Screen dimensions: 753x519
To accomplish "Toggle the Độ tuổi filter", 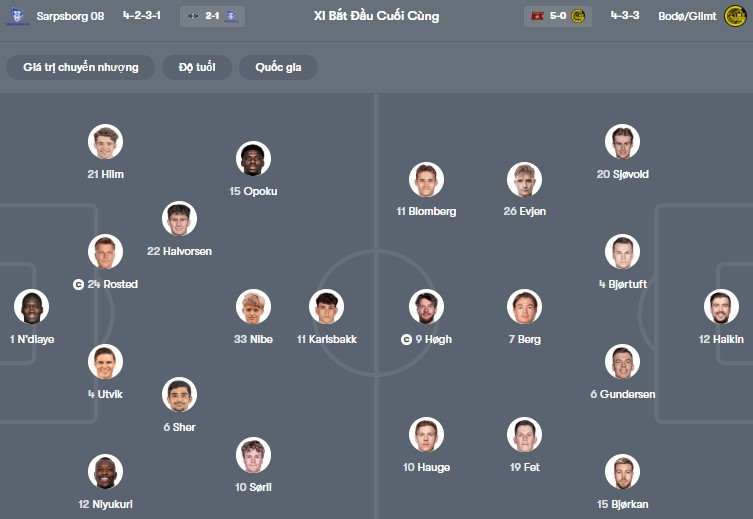I will pos(198,67).
